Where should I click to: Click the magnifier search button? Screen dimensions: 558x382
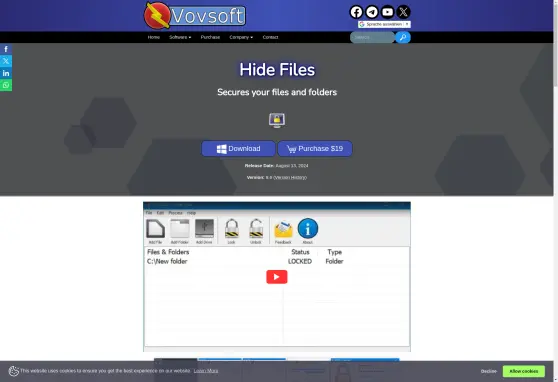(x=403, y=37)
